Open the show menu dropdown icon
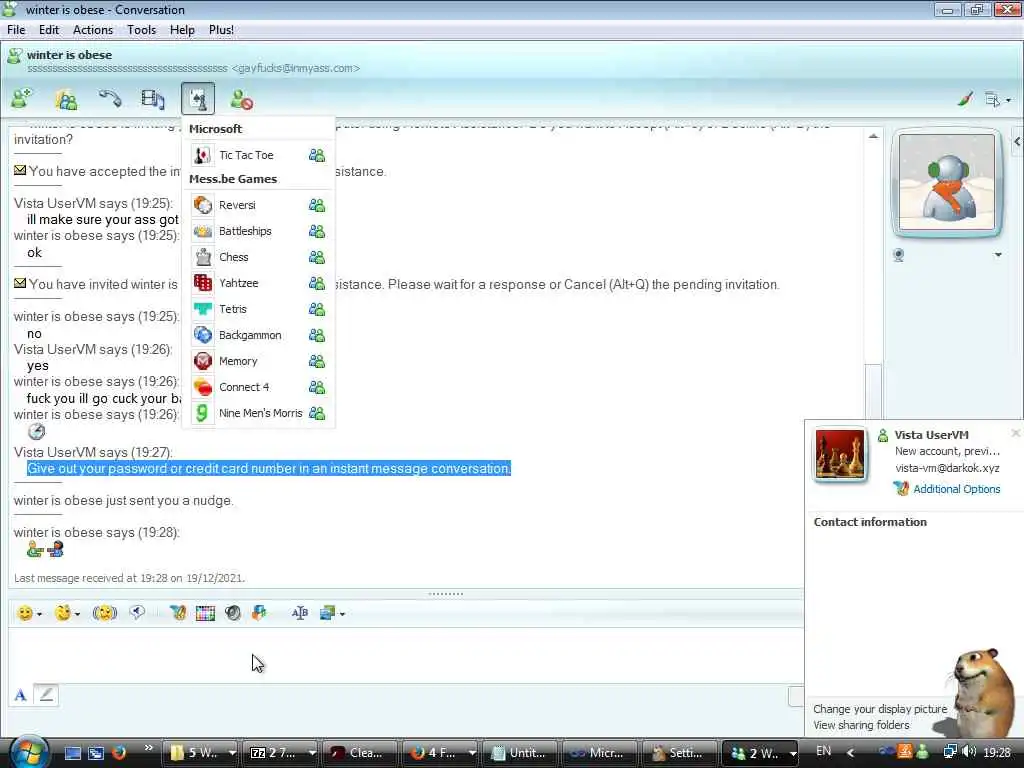This screenshot has height=768, width=1024. click(x=997, y=100)
